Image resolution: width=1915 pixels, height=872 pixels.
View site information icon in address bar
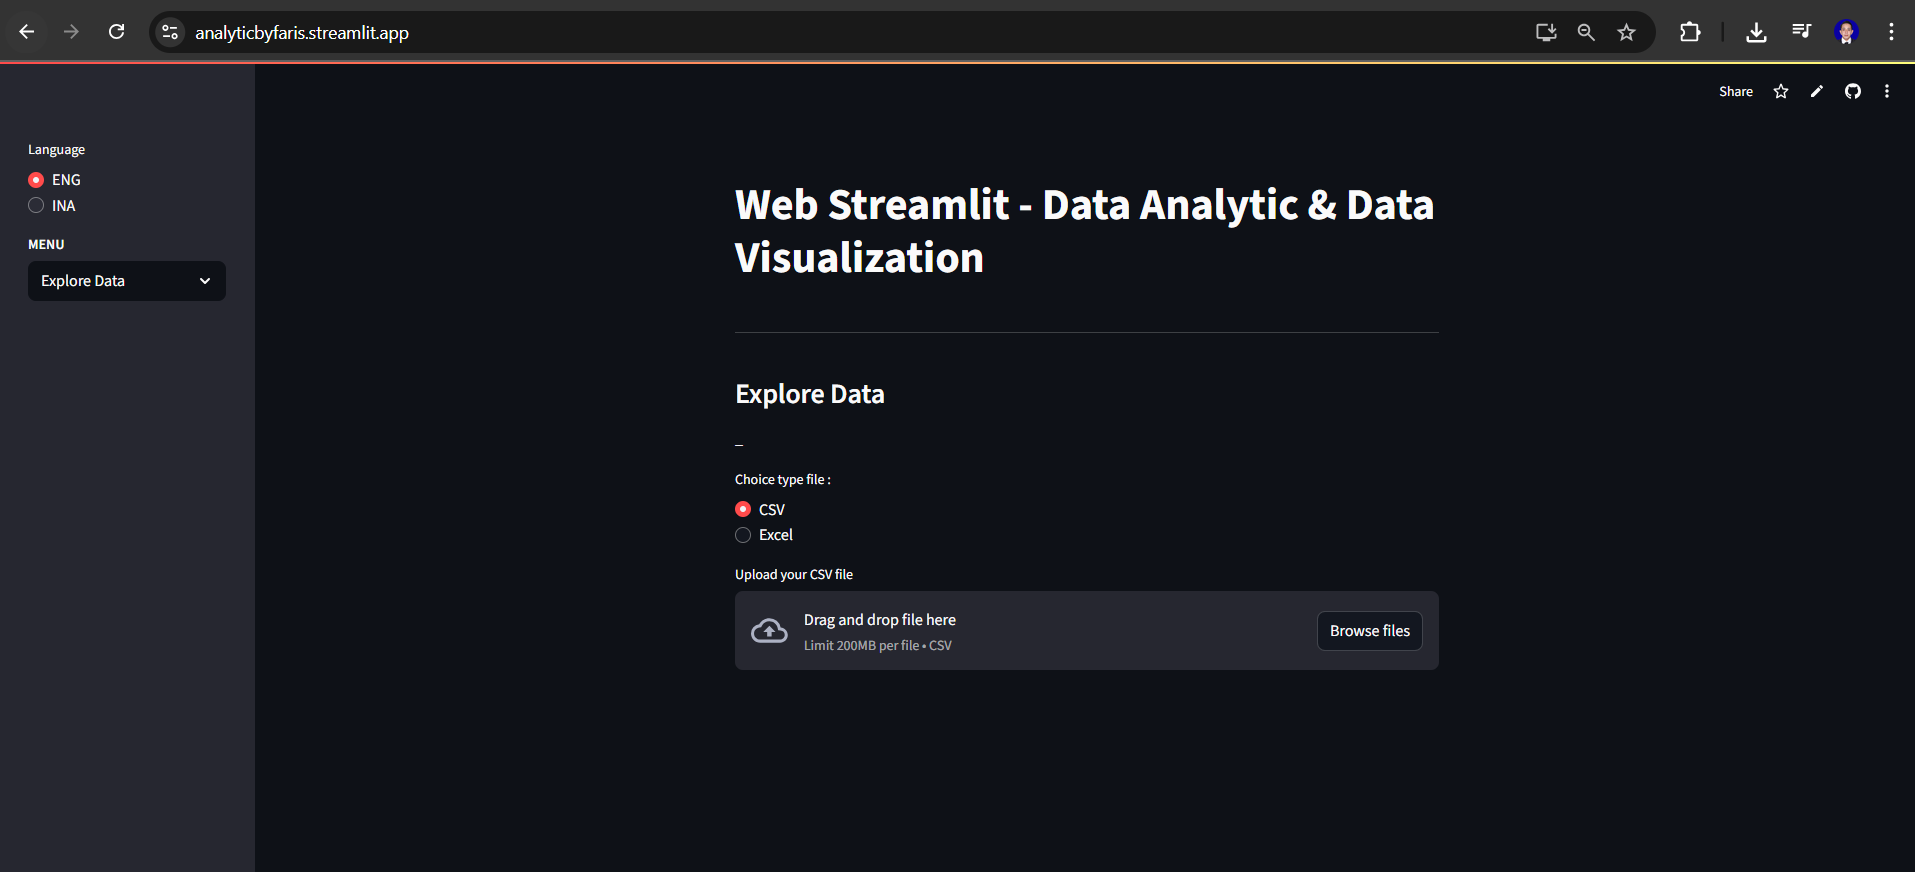[x=170, y=32]
